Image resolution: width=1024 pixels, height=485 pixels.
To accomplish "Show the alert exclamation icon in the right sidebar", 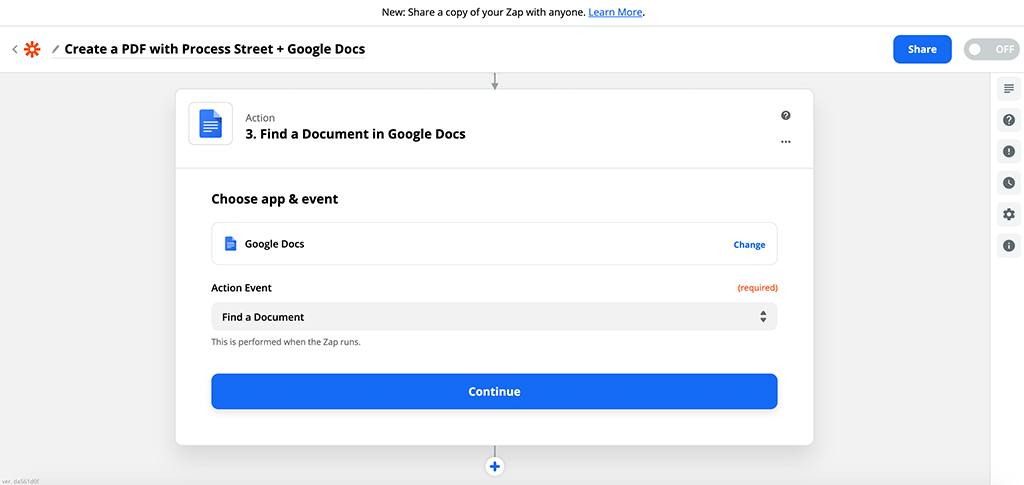I will pyautogui.click(x=1008, y=152).
